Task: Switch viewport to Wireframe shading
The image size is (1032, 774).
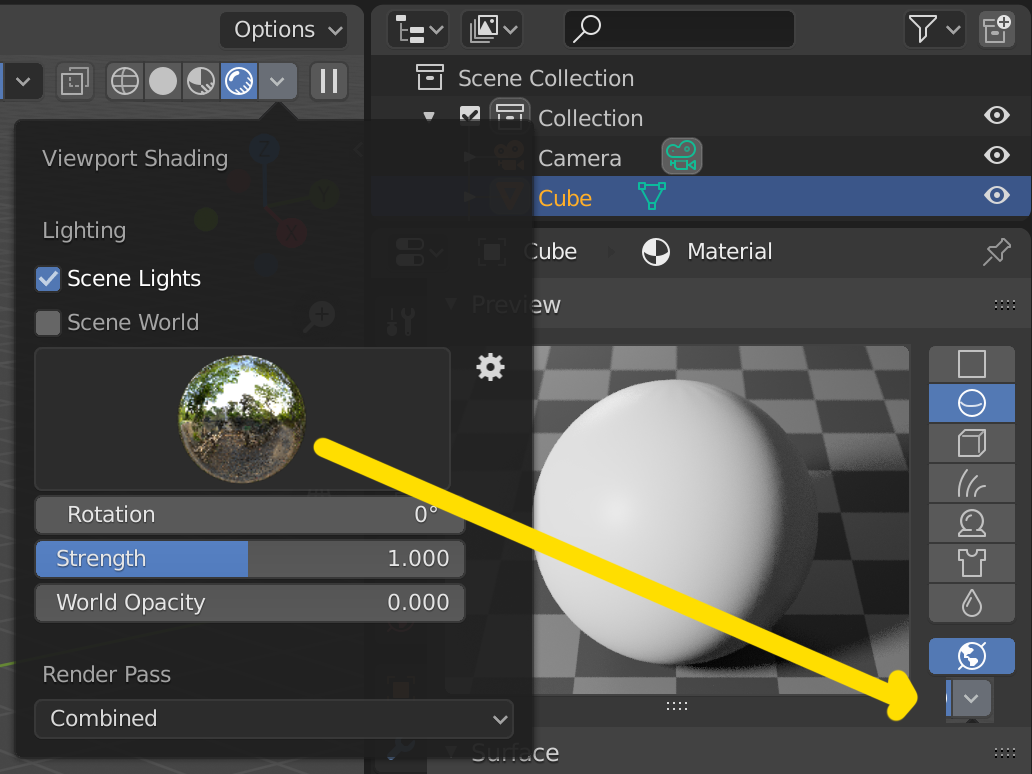Action: [125, 82]
